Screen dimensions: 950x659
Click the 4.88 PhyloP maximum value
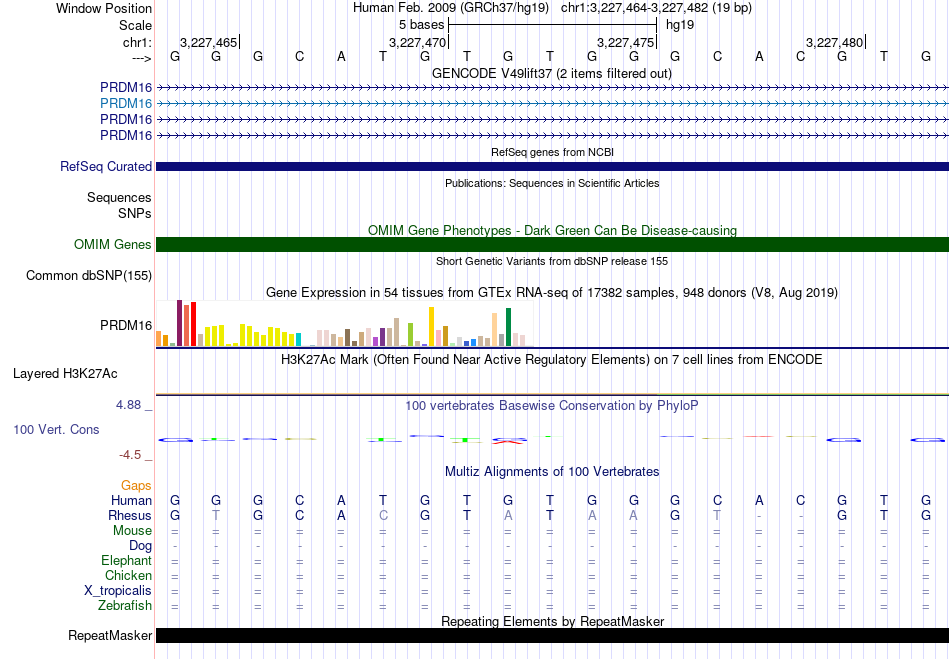click(x=128, y=405)
